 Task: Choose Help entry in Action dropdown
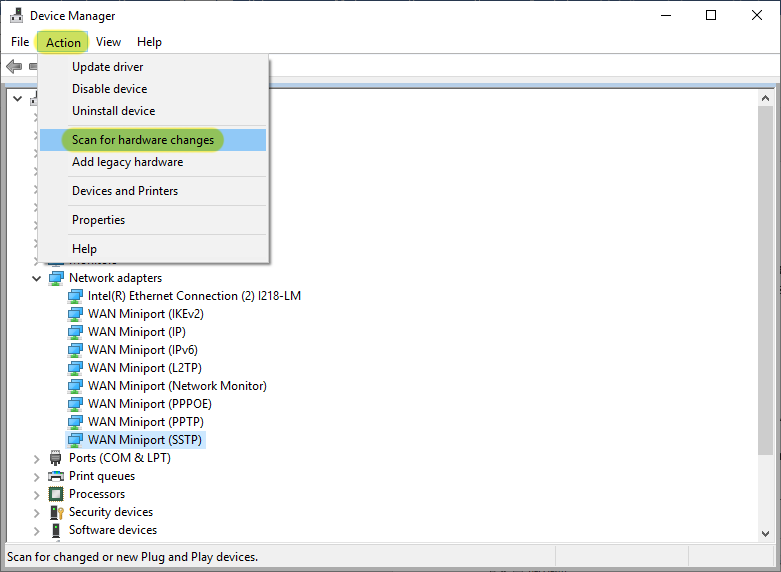coord(153,249)
